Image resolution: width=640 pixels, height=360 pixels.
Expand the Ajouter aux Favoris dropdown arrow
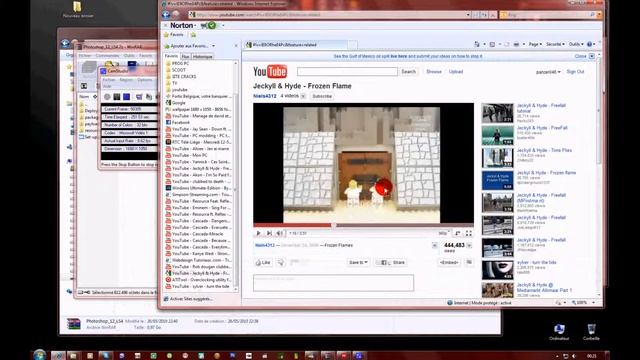coord(213,46)
